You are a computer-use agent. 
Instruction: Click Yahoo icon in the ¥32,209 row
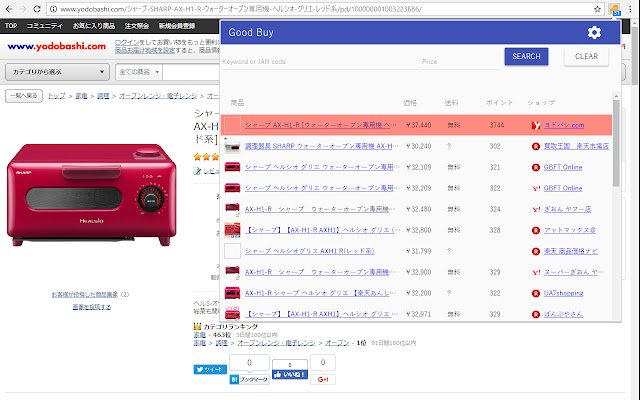tap(536, 188)
